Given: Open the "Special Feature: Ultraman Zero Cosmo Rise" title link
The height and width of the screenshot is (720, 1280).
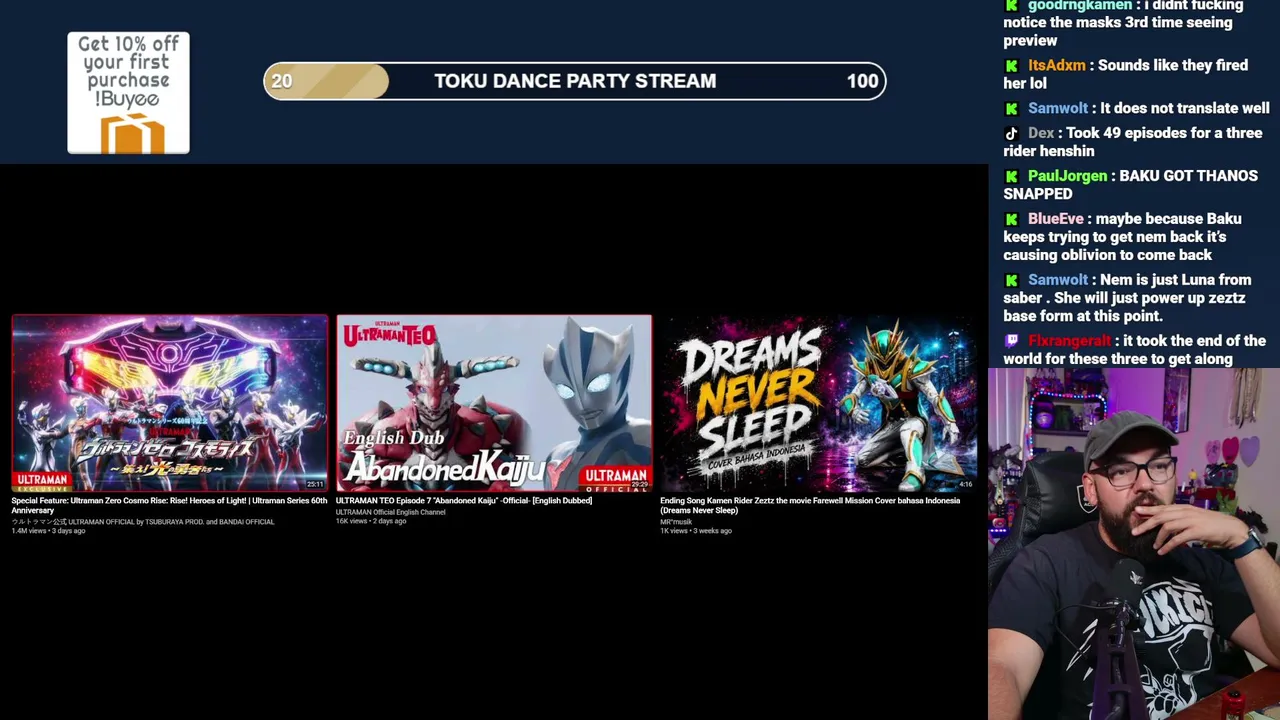Looking at the screenshot, I should [x=169, y=505].
